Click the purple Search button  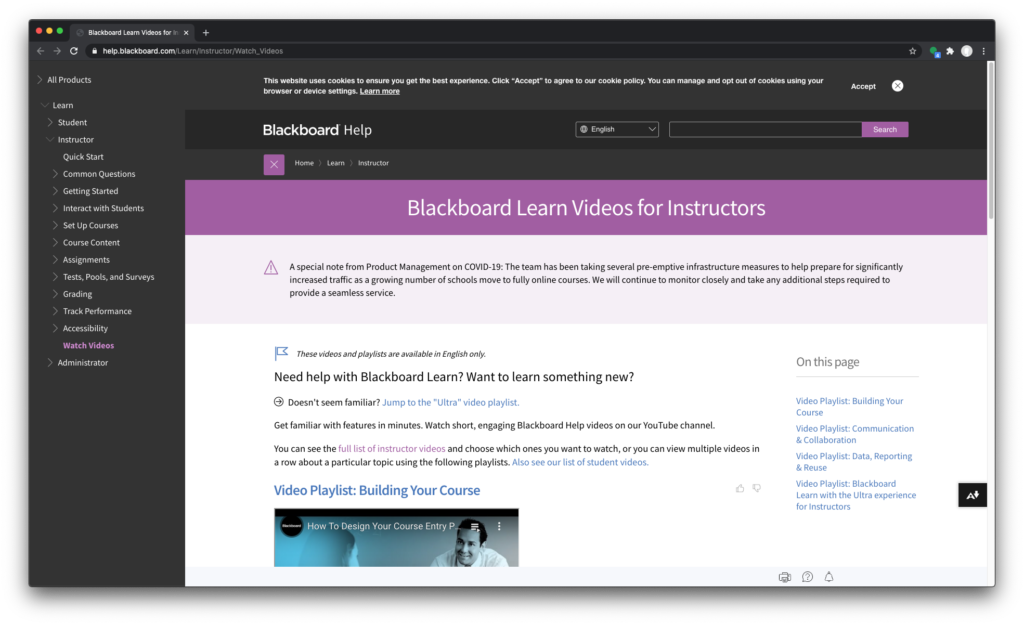pyautogui.click(x=885, y=129)
